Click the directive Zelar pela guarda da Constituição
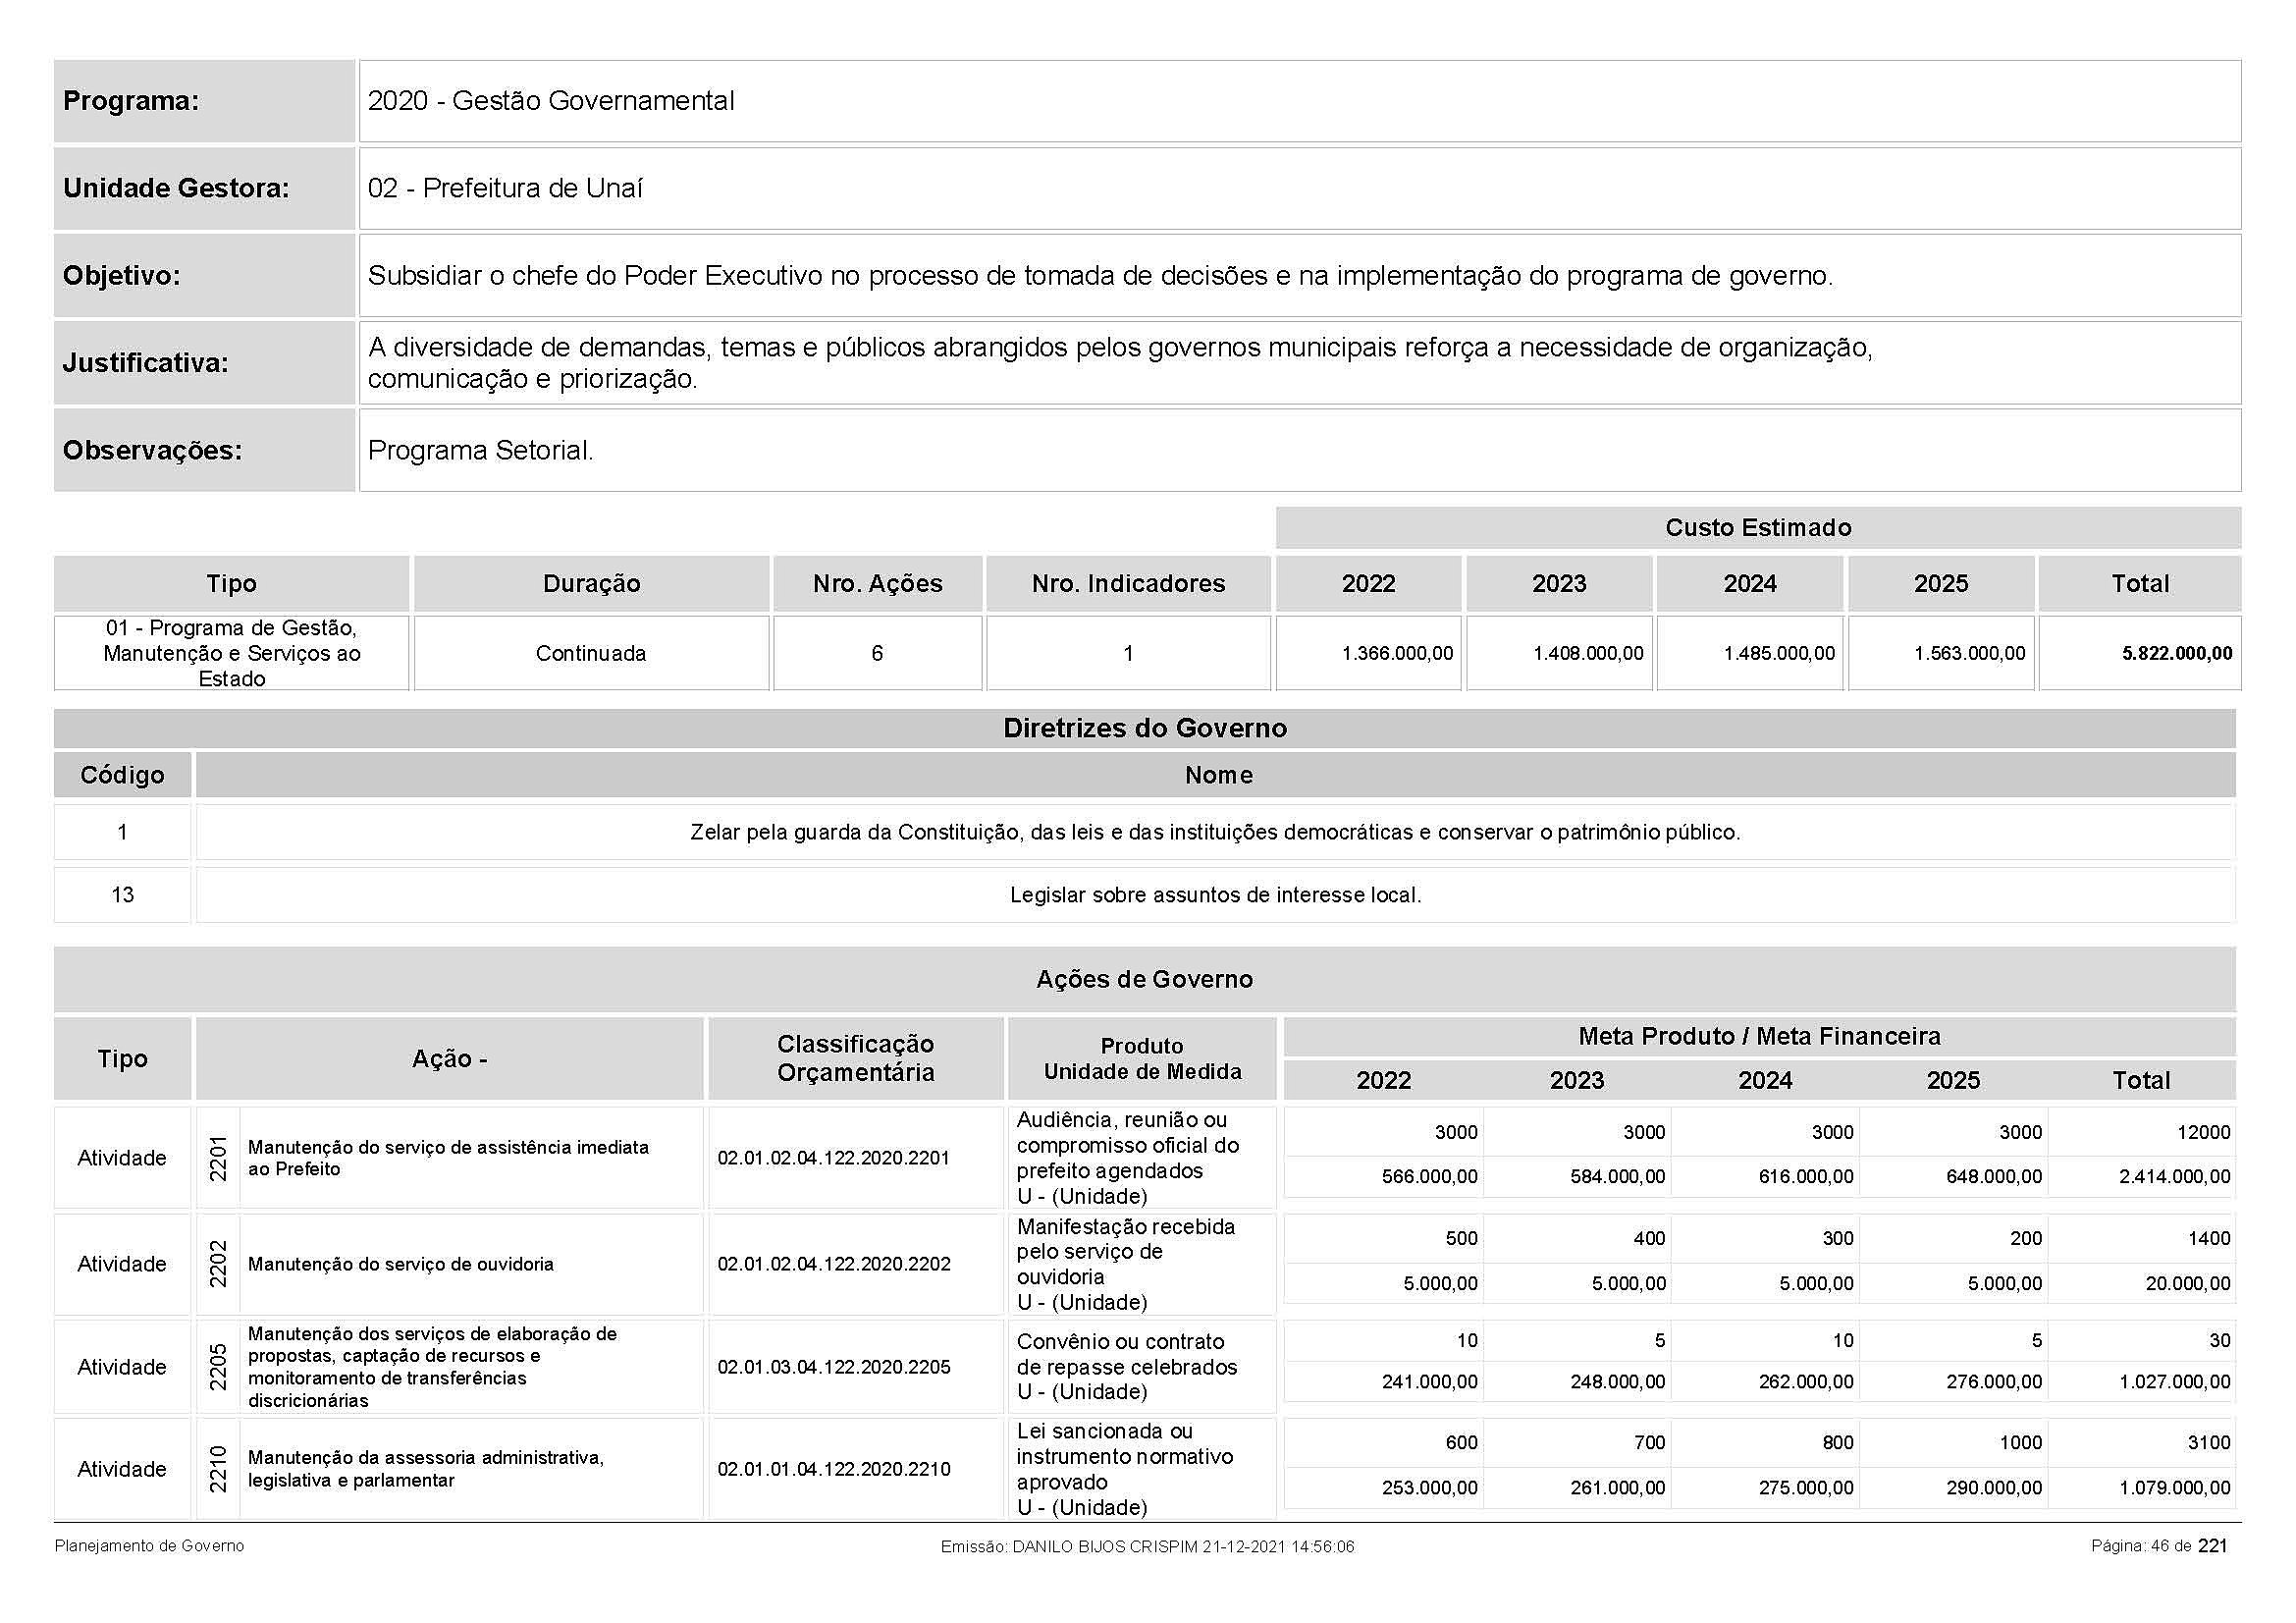Viewport: 2296px width, 1623px height. (x=1214, y=832)
